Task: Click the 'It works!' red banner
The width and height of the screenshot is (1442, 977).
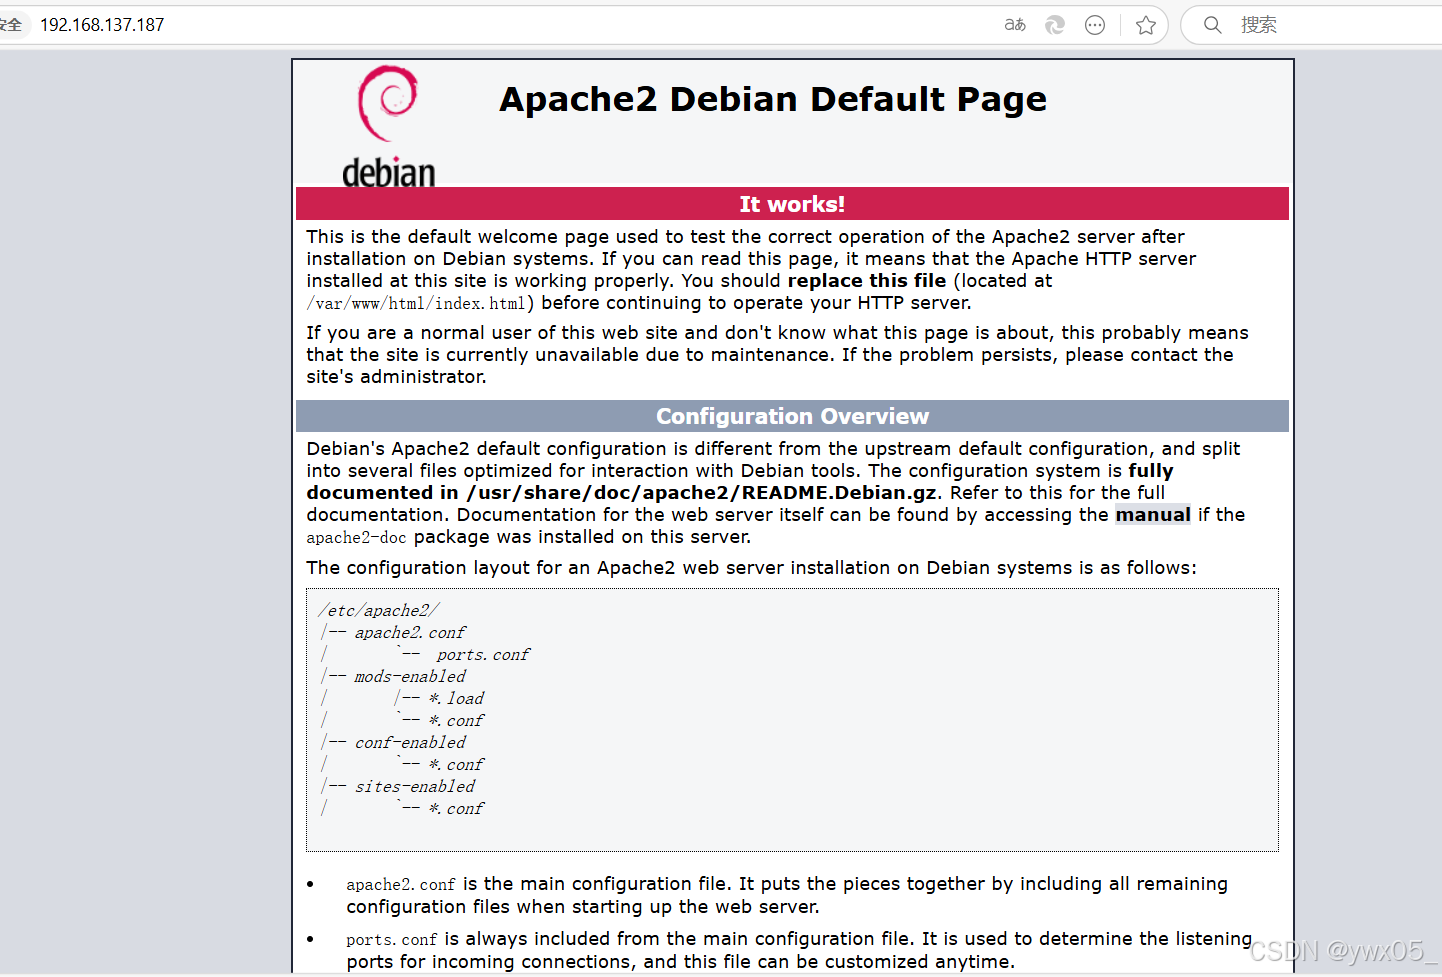Action: tap(792, 204)
